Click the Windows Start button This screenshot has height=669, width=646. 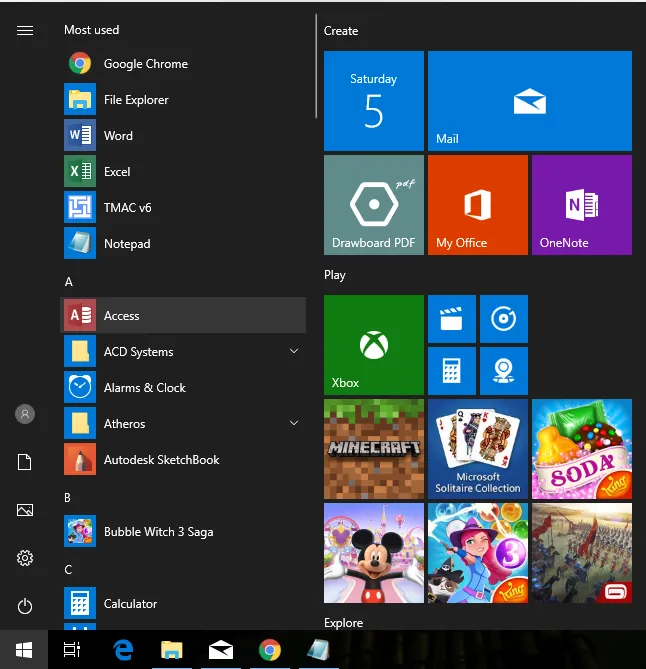point(24,650)
